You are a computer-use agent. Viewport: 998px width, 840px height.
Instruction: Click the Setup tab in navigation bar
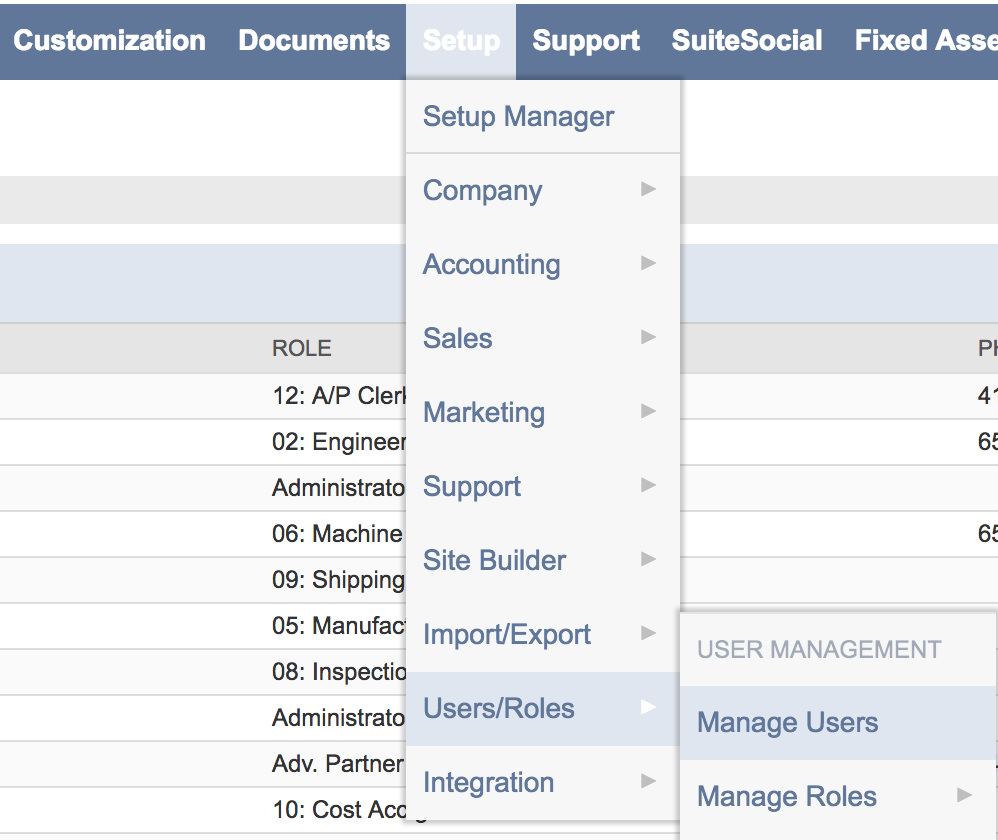click(461, 40)
